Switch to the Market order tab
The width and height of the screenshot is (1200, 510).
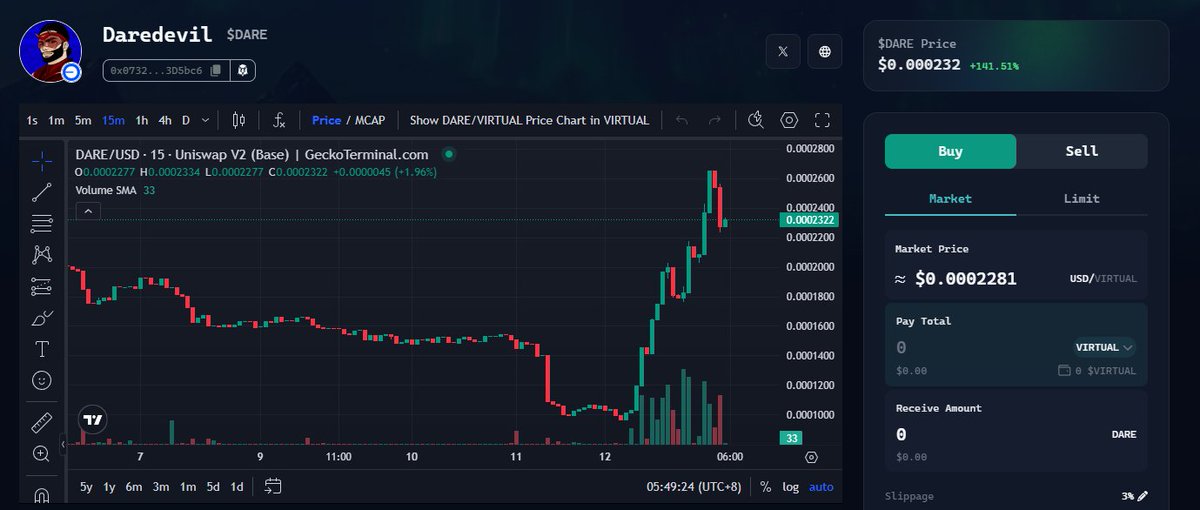click(x=950, y=199)
